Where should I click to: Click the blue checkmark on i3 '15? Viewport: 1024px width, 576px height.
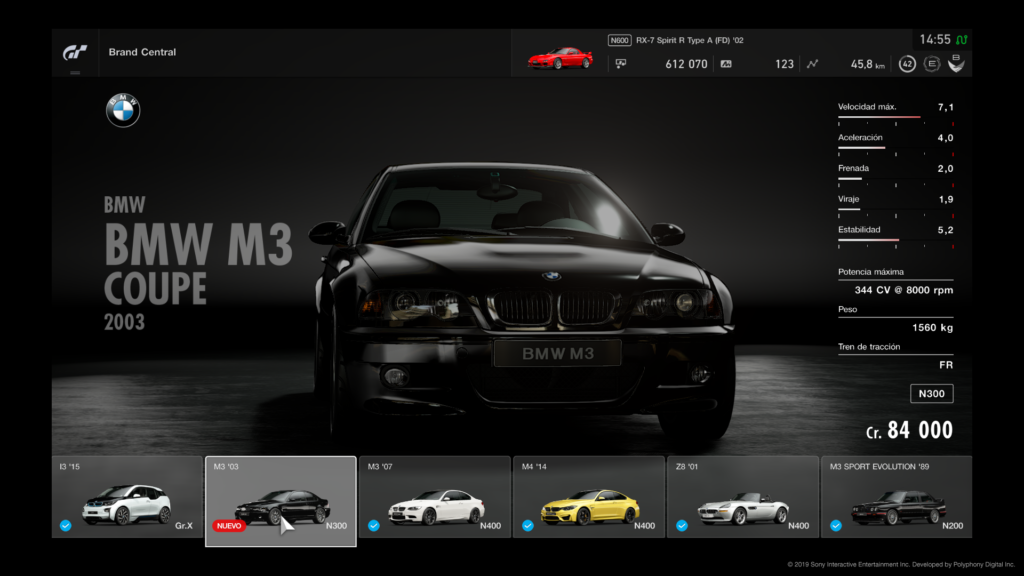tap(65, 525)
